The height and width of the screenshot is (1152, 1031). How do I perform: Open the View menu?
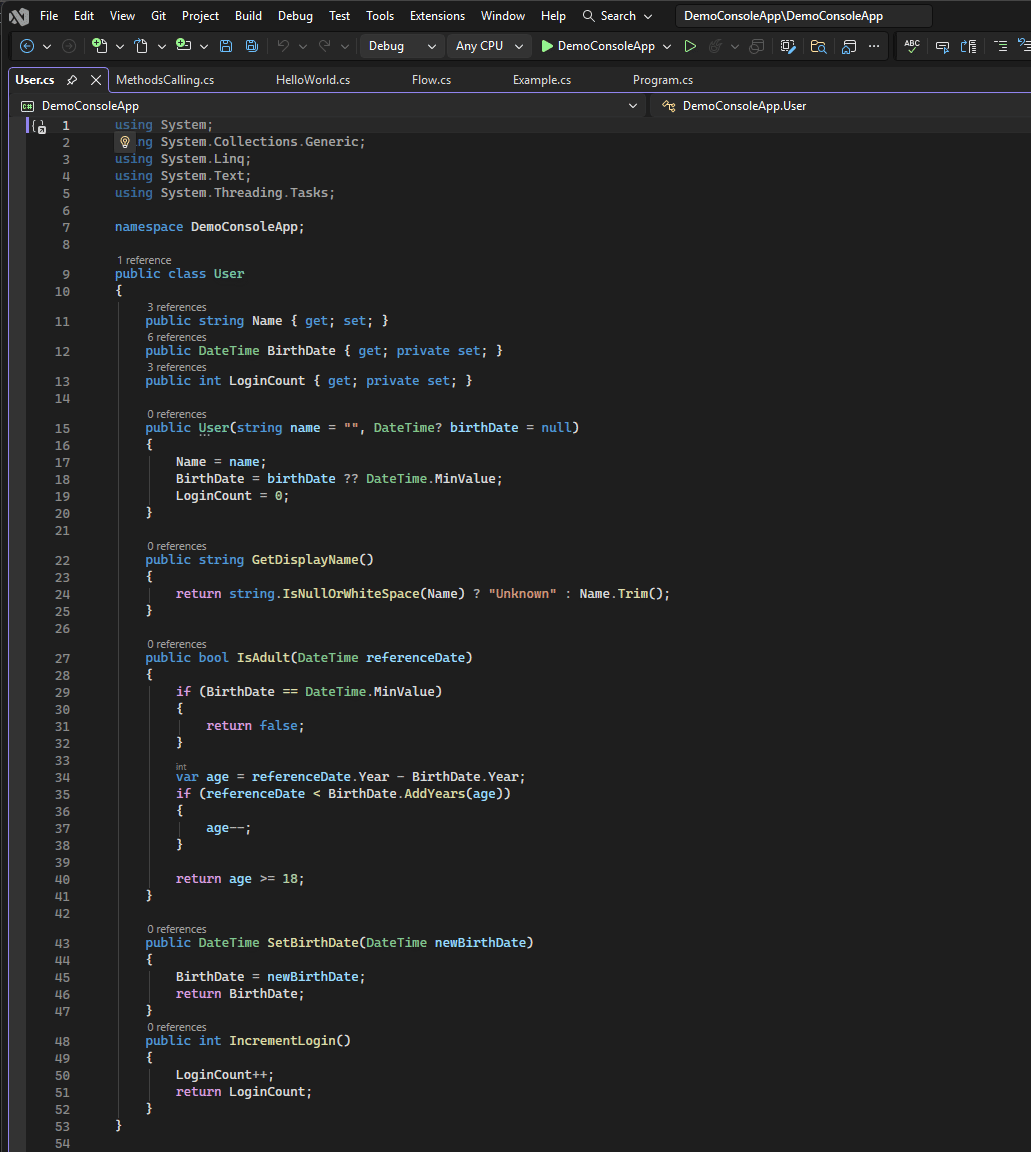point(122,15)
